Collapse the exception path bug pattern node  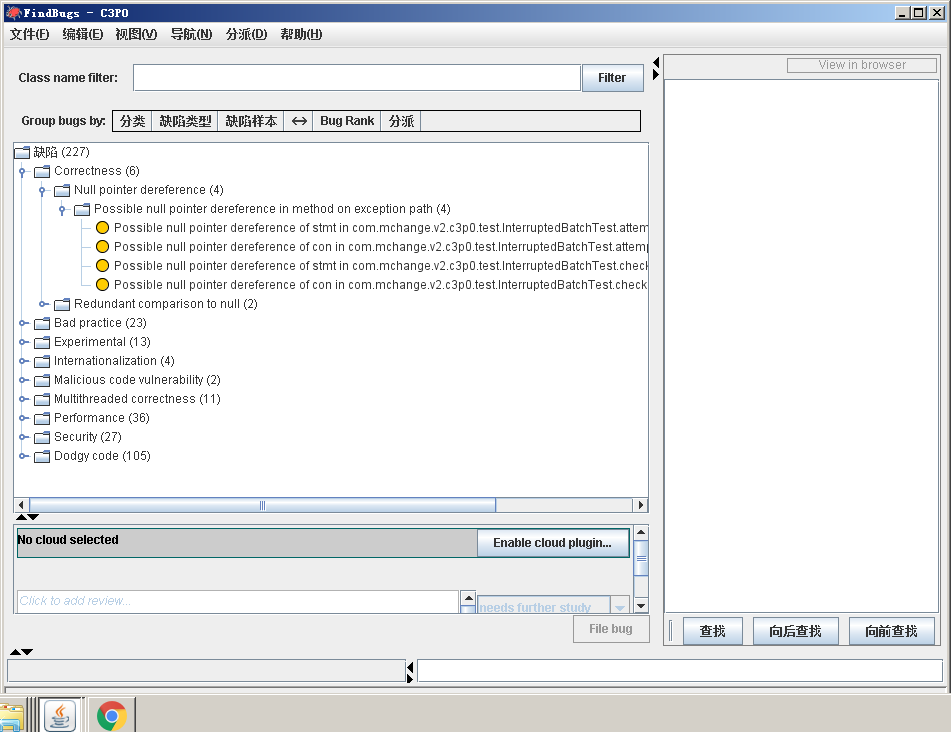62,210
